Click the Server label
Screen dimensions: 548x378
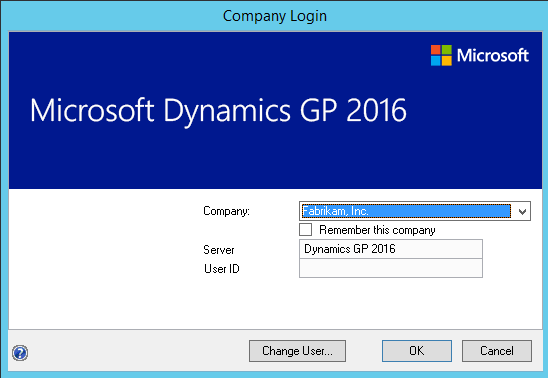[x=219, y=250]
